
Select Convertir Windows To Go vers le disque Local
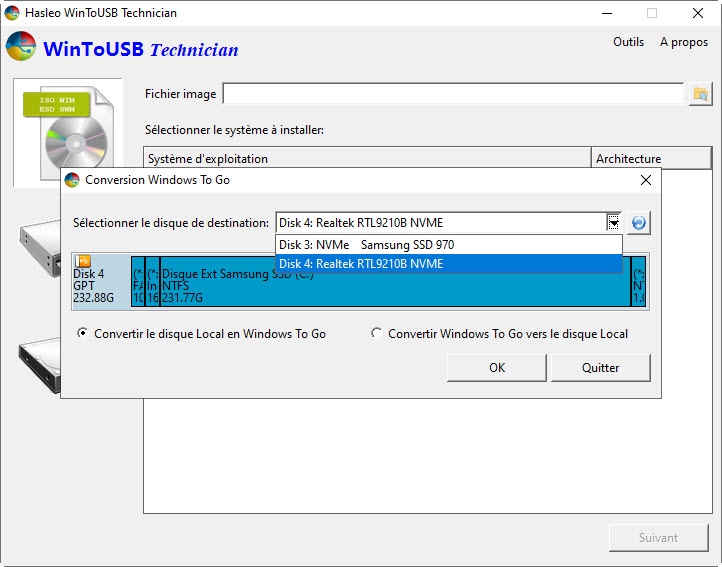coord(500,333)
